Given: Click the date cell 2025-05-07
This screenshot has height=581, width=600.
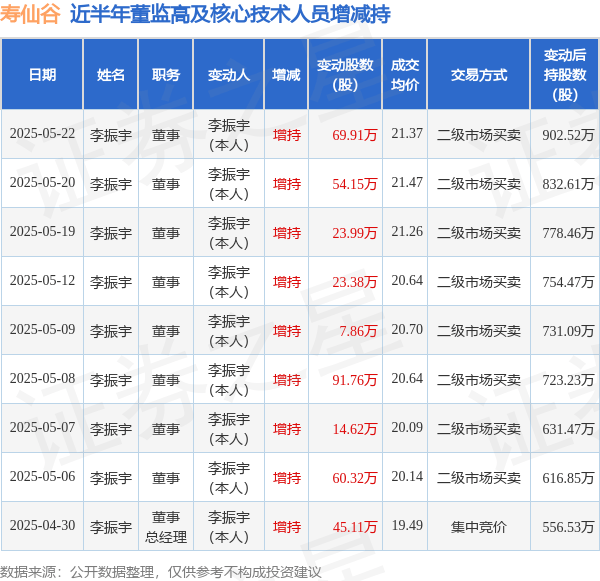Looking at the screenshot, I should (x=42, y=428).
